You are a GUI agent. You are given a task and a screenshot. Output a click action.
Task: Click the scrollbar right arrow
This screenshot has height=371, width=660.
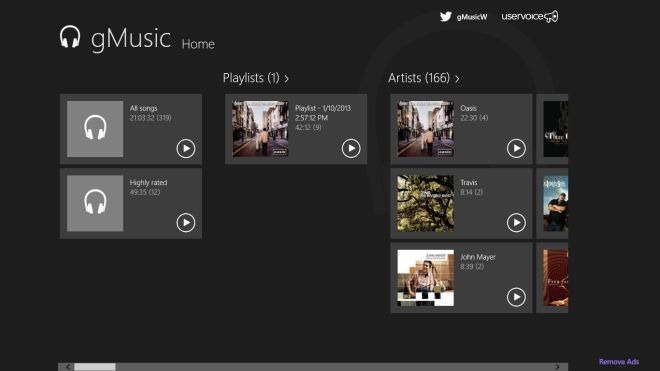tap(558, 367)
